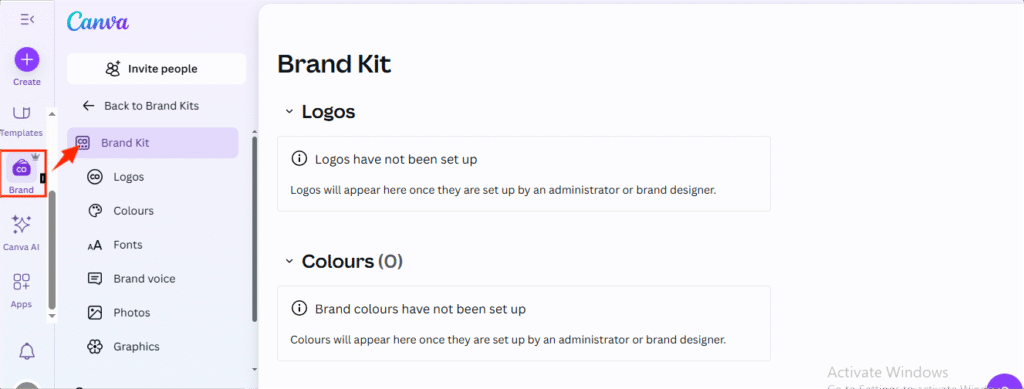Open notifications bell icon
This screenshot has width=1024, height=389.
(27, 352)
